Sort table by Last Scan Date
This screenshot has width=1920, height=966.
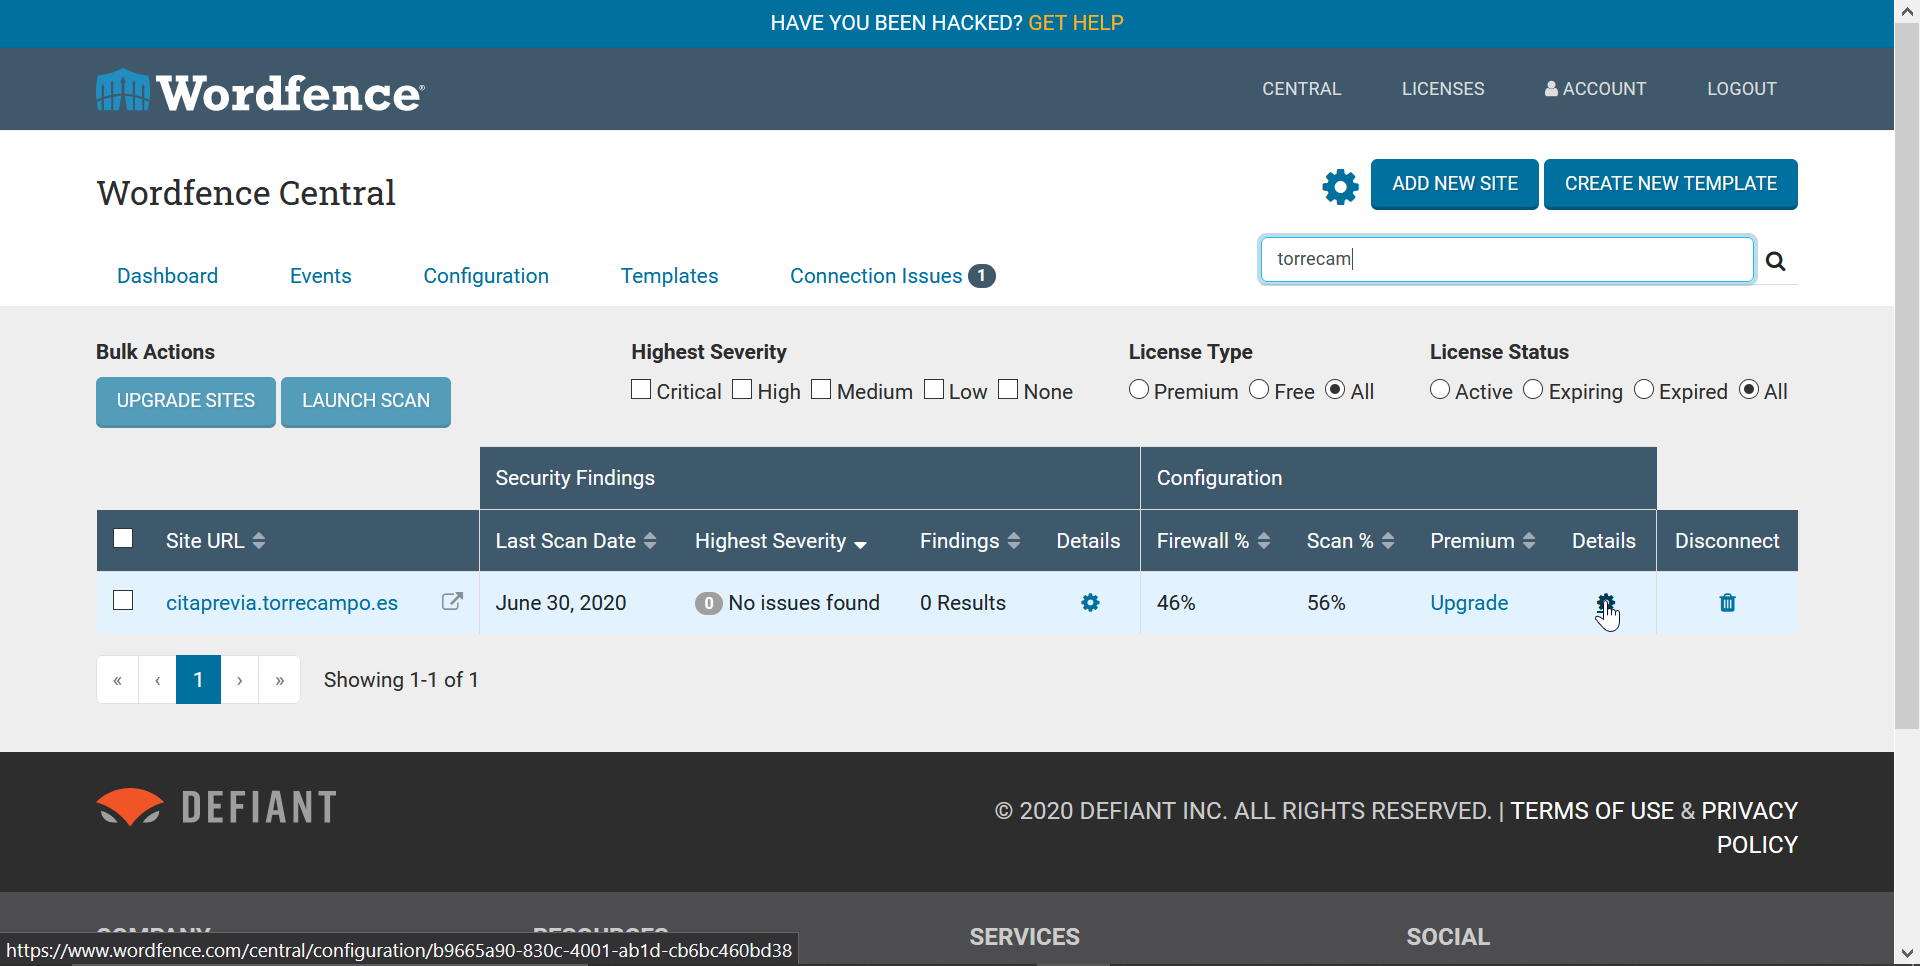(x=575, y=541)
